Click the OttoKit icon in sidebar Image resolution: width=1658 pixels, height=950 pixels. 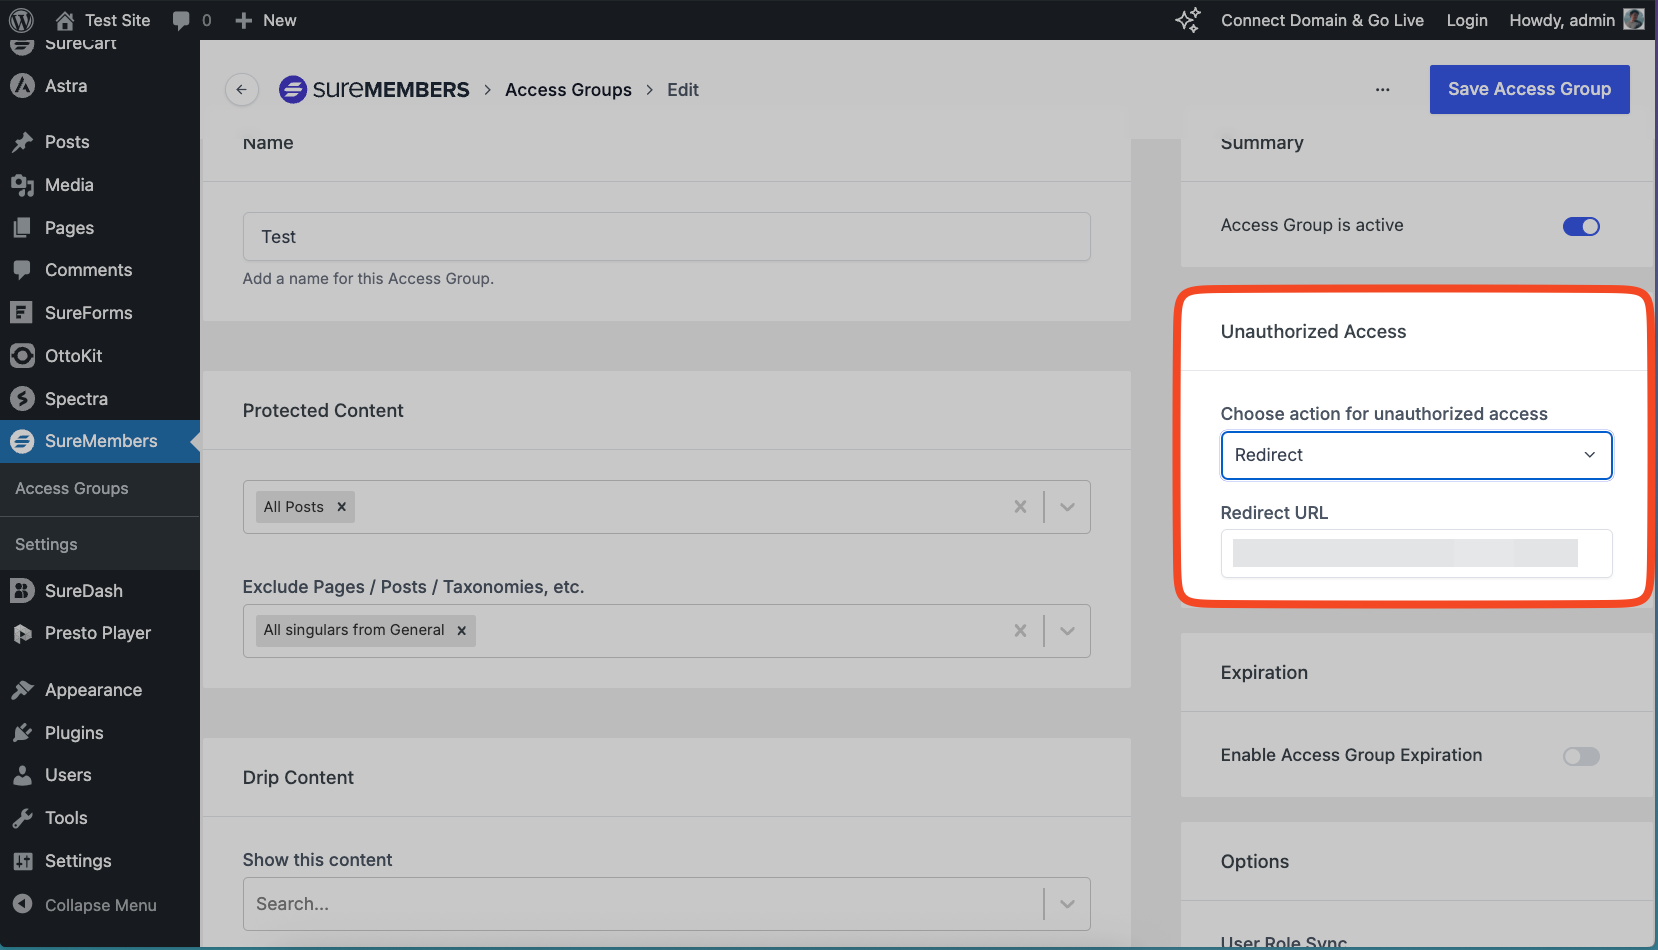22,356
